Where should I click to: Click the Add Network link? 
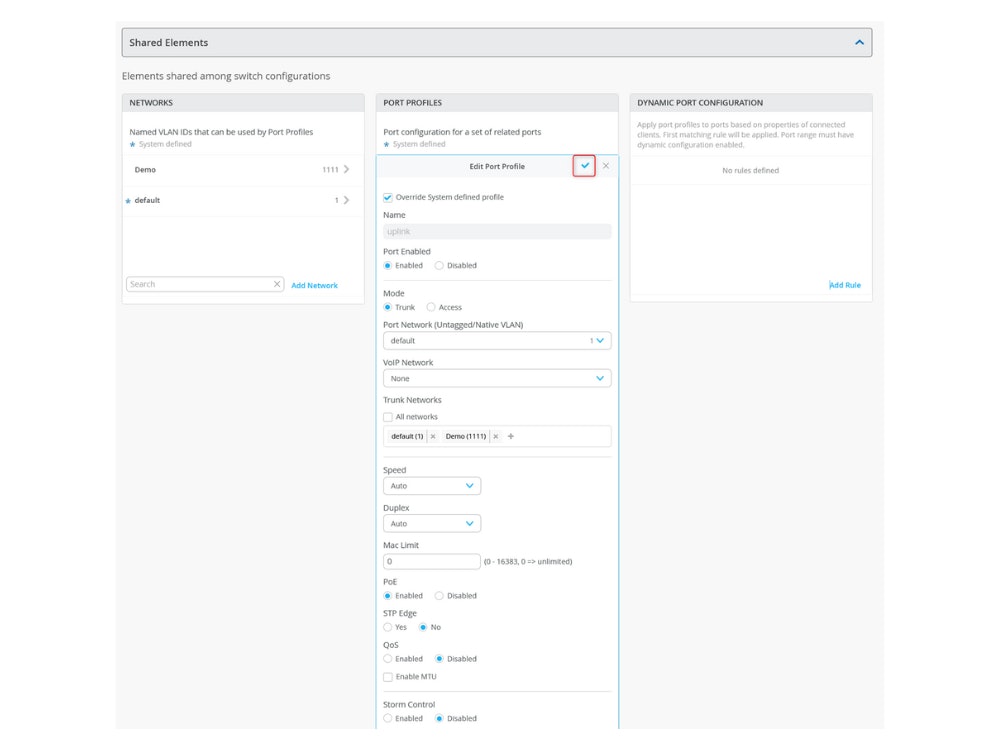coord(314,285)
